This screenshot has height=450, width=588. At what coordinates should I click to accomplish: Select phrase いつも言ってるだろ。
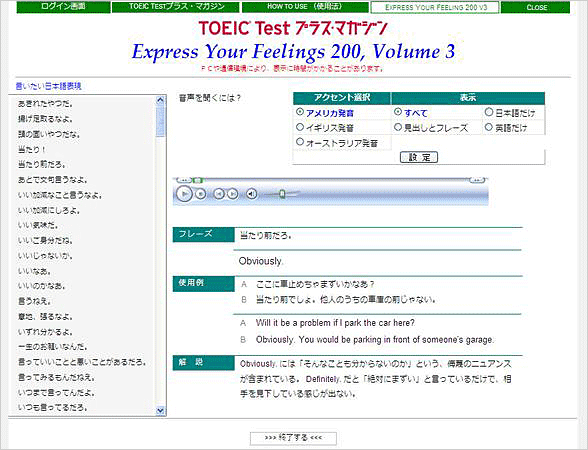[x=52, y=407]
